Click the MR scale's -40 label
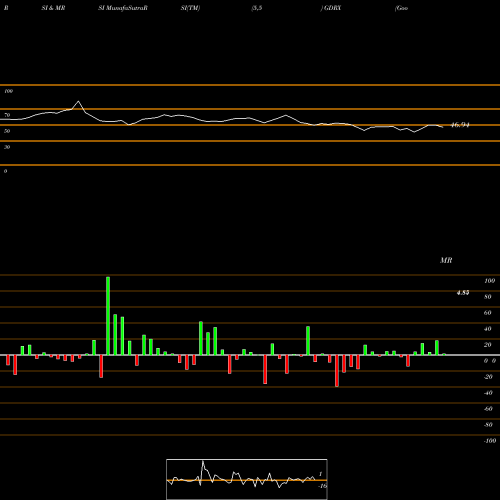The width and height of the screenshot is (500, 500). (x=488, y=393)
